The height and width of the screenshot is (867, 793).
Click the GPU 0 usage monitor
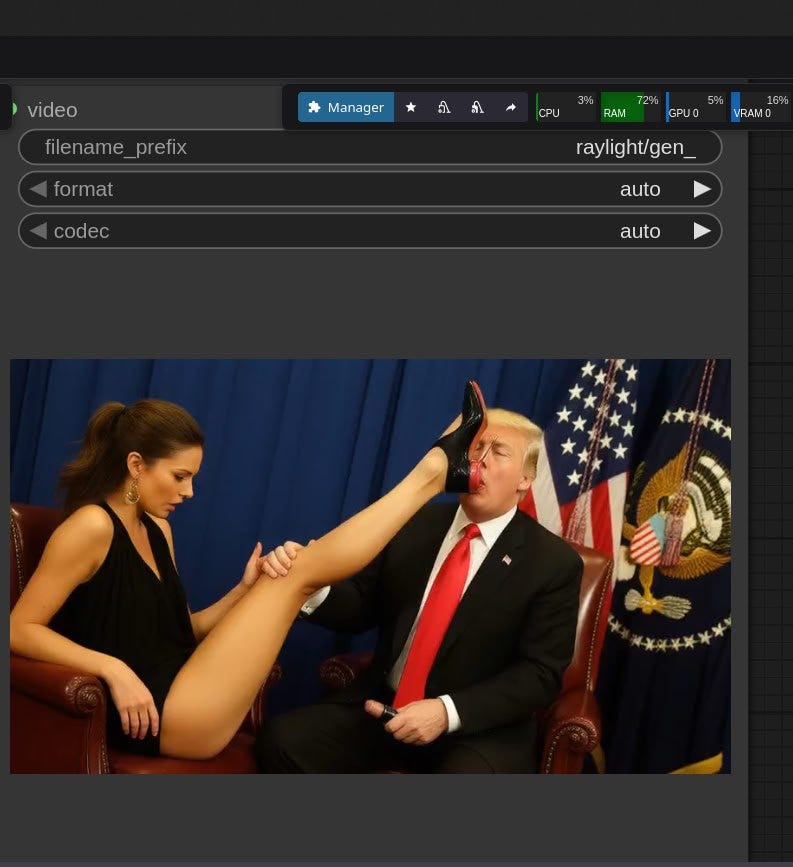[696, 107]
